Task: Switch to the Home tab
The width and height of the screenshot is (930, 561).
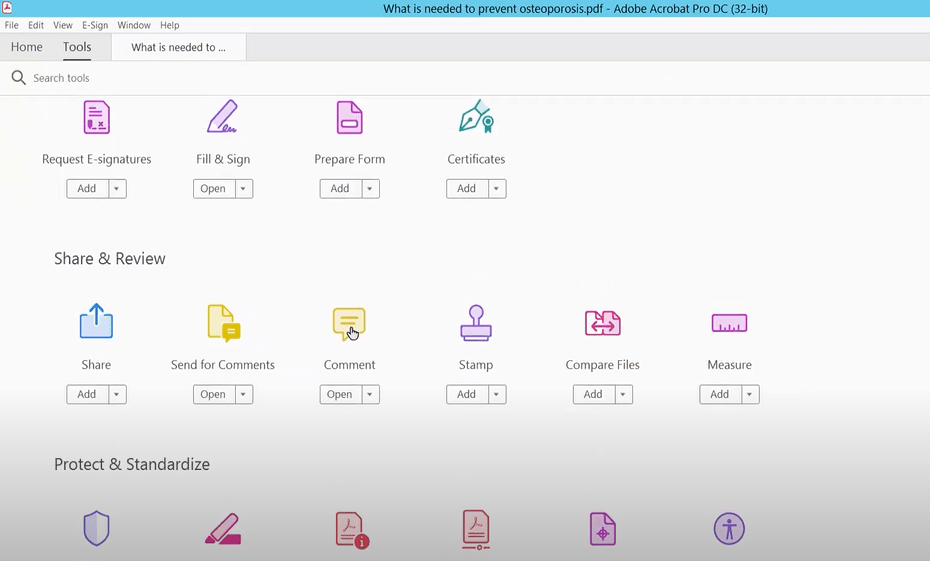Action: pyautogui.click(x=27, y=47)
